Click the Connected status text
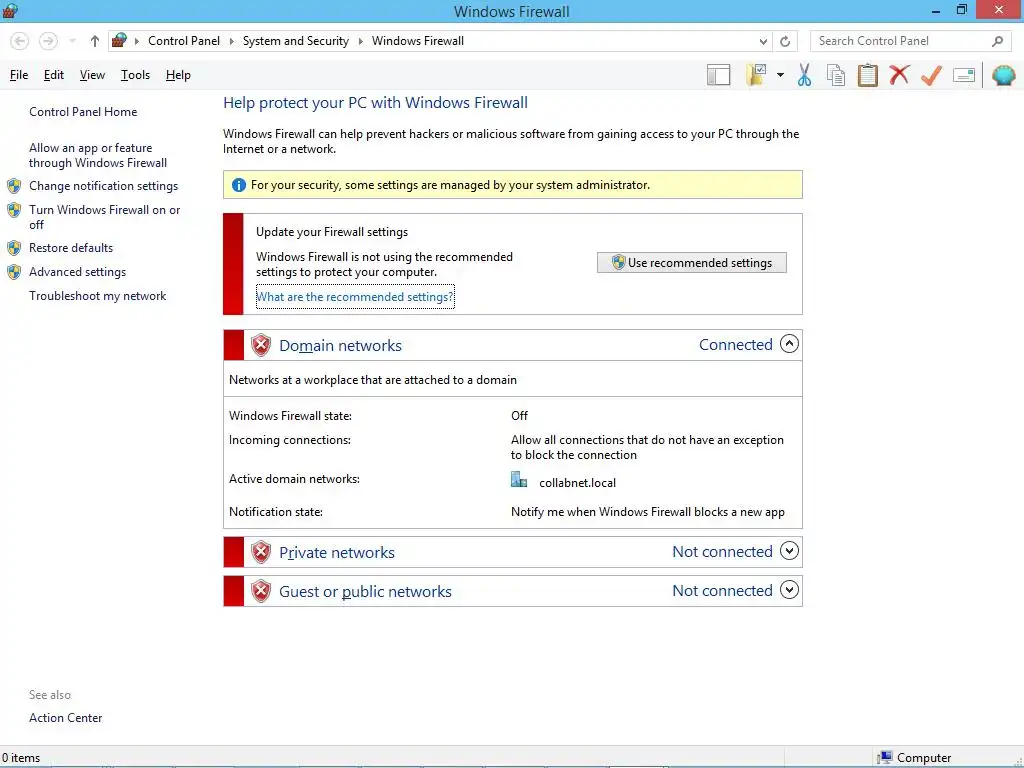 point(735,344)
